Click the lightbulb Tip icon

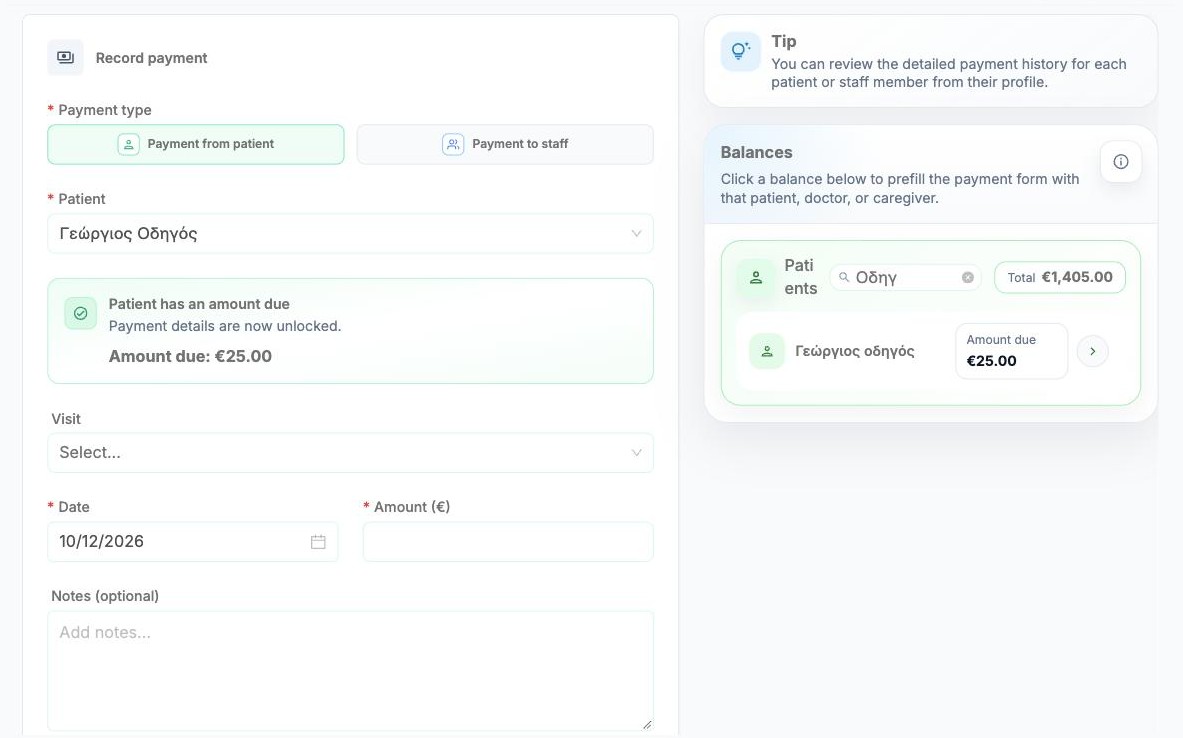[740, 51]
